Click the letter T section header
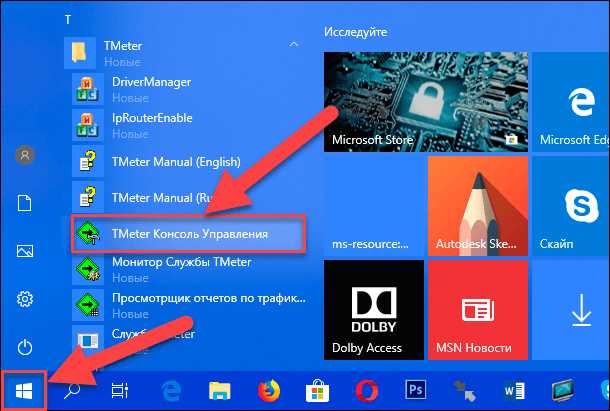Screen dimensions: 610x411 [68, 19]
